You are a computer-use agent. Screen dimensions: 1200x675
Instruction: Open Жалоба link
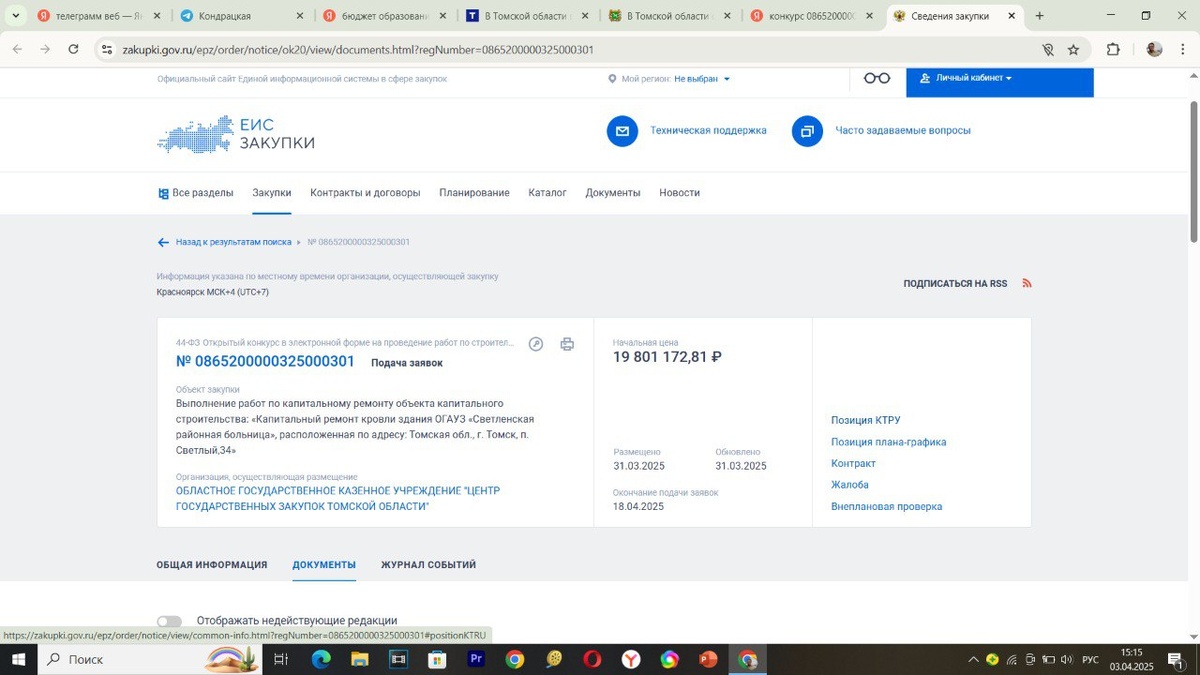tap(850, 485)
